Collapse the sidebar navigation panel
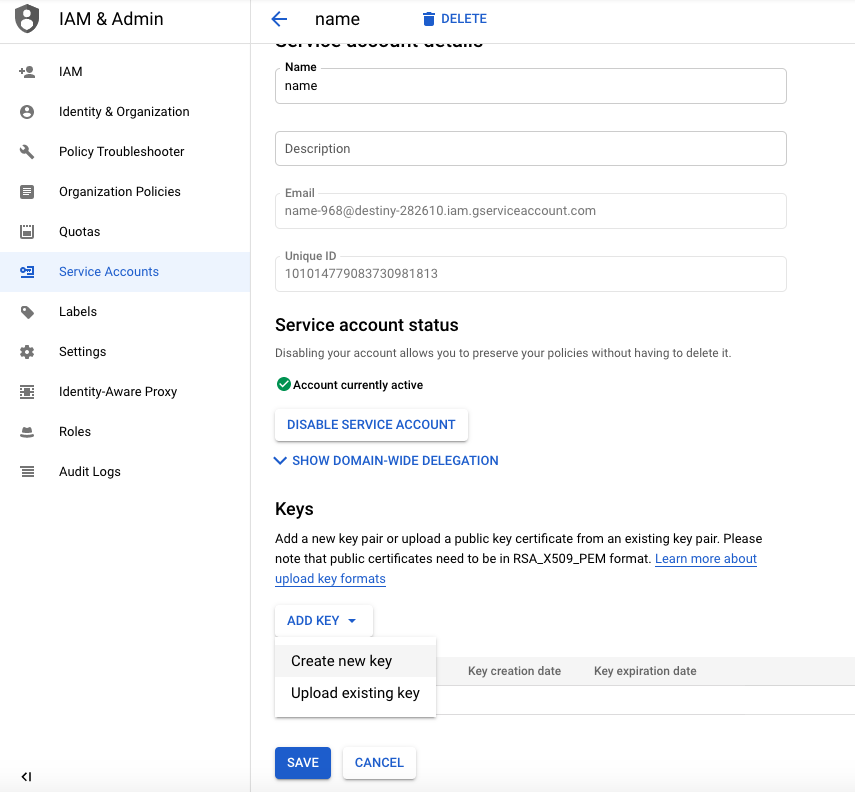Screen dimensions: 855x792 26,776
